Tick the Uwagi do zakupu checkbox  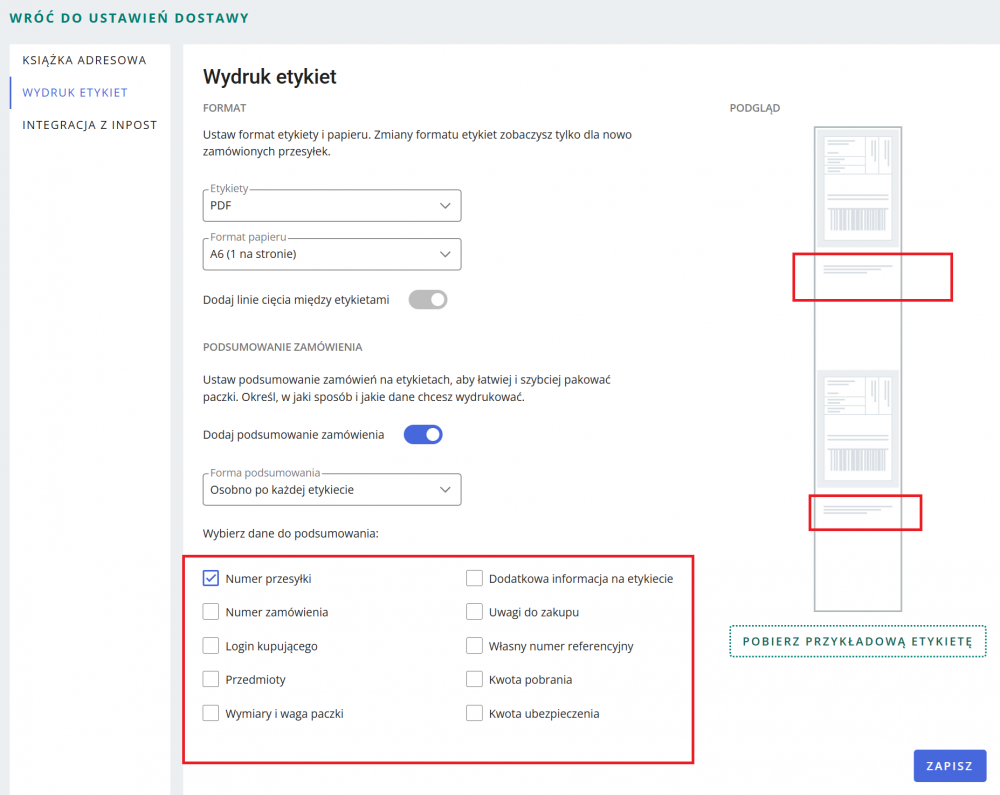click(x=474, y=612)
